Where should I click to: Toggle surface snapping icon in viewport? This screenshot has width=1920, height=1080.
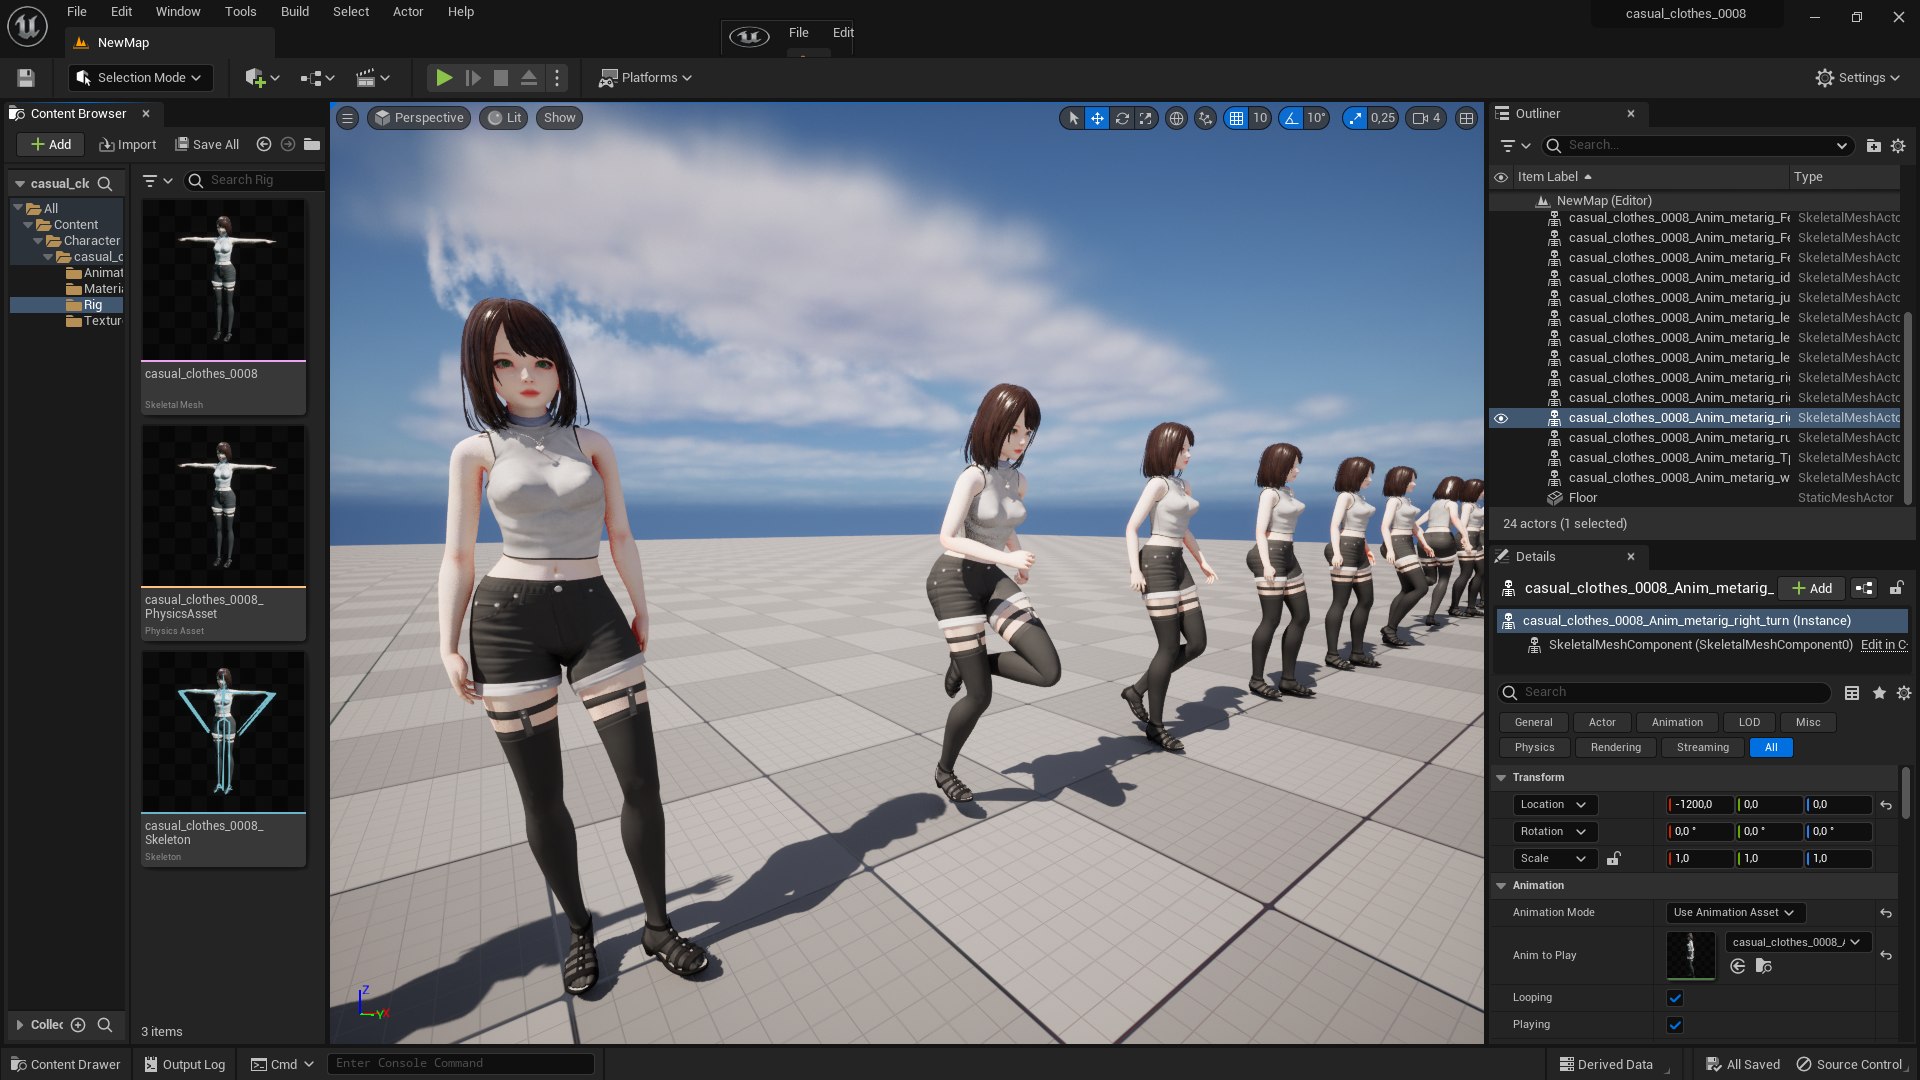1206,118
